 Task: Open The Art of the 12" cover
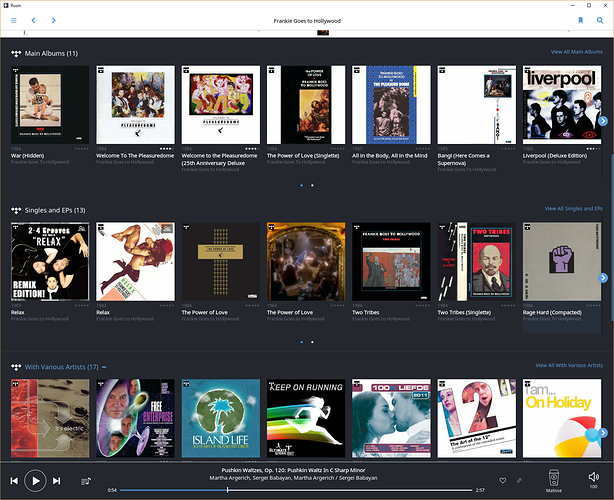click(477, 418)
